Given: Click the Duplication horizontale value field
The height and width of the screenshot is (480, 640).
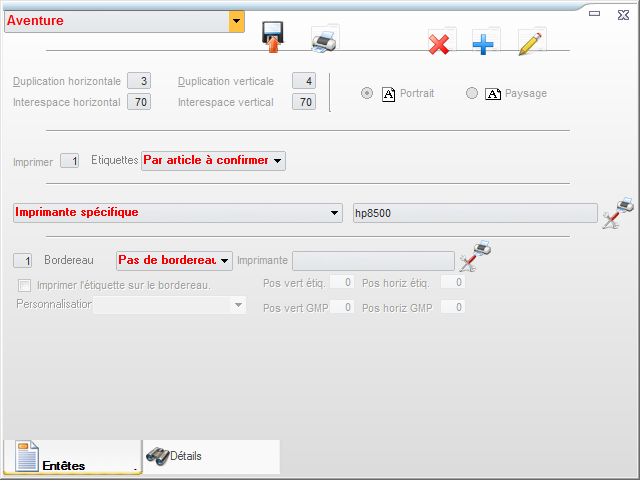Looking at the screenshot, I should 139,81.
